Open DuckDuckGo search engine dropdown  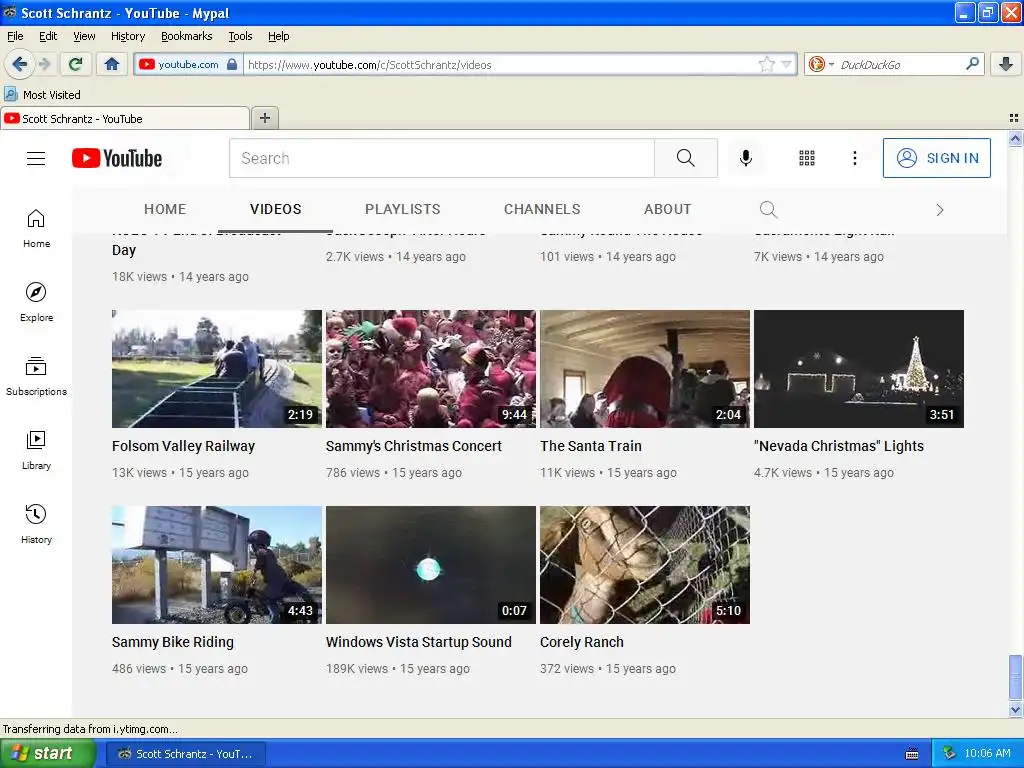(x=831, y=64)
